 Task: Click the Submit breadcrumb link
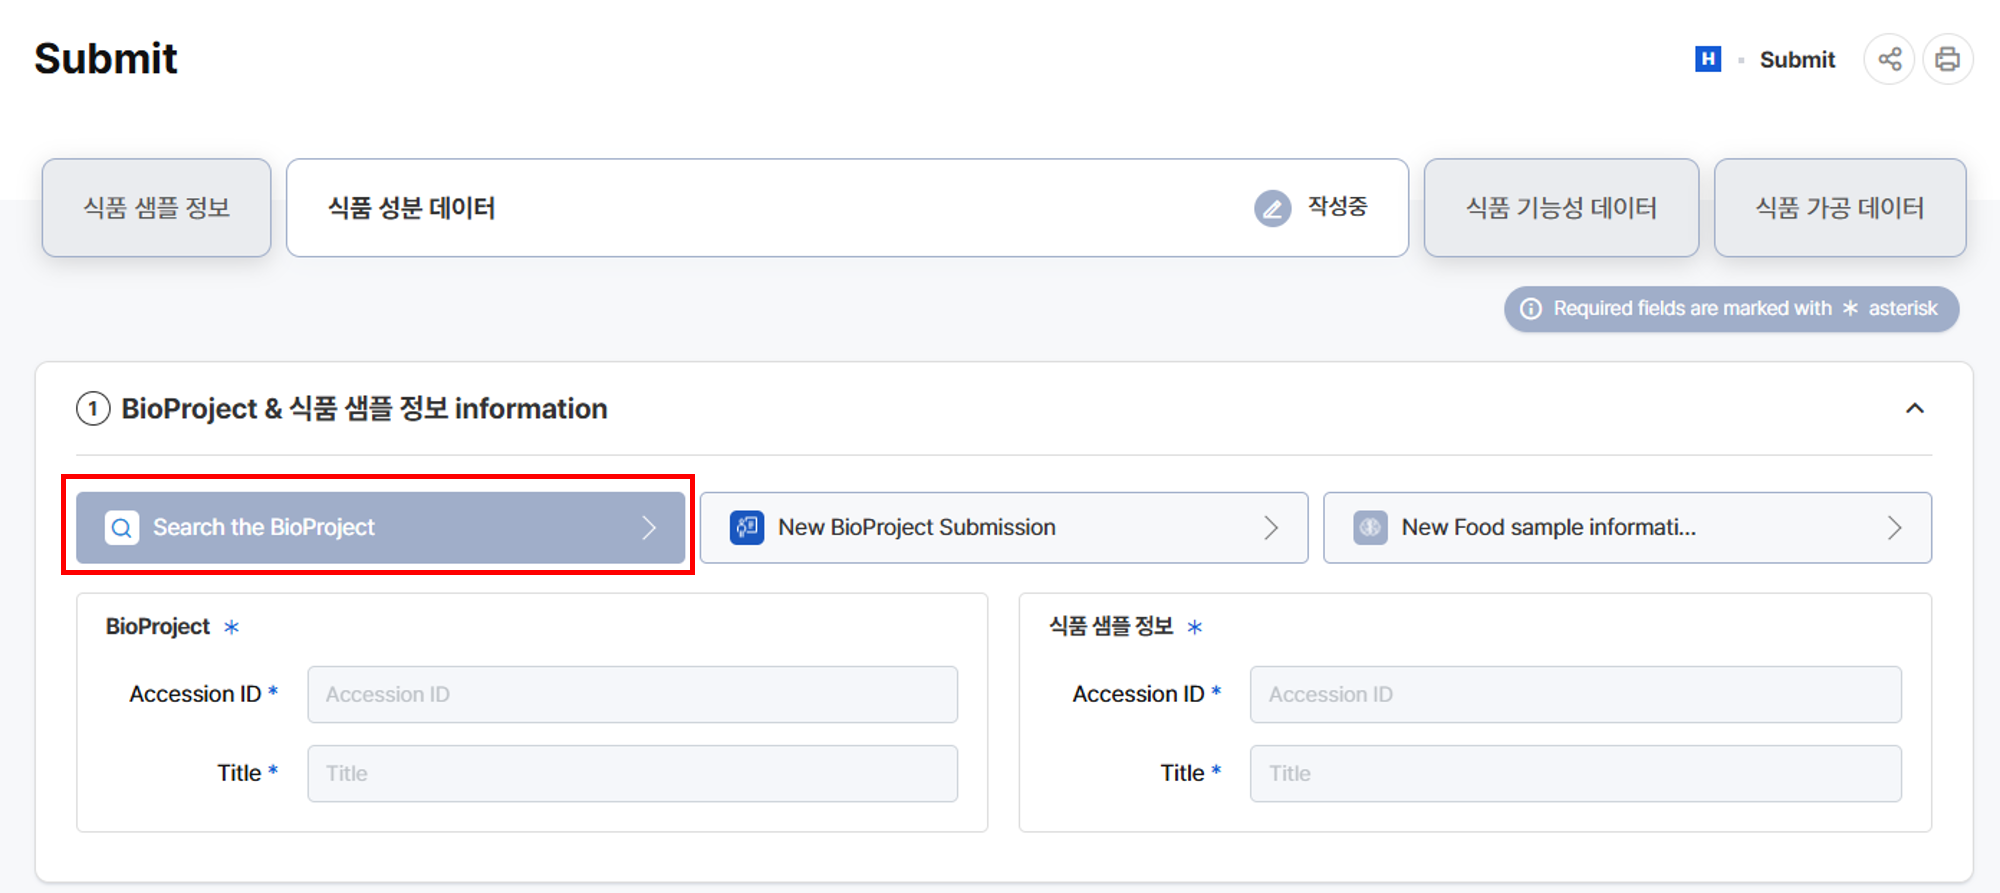tap(1797, 60)
